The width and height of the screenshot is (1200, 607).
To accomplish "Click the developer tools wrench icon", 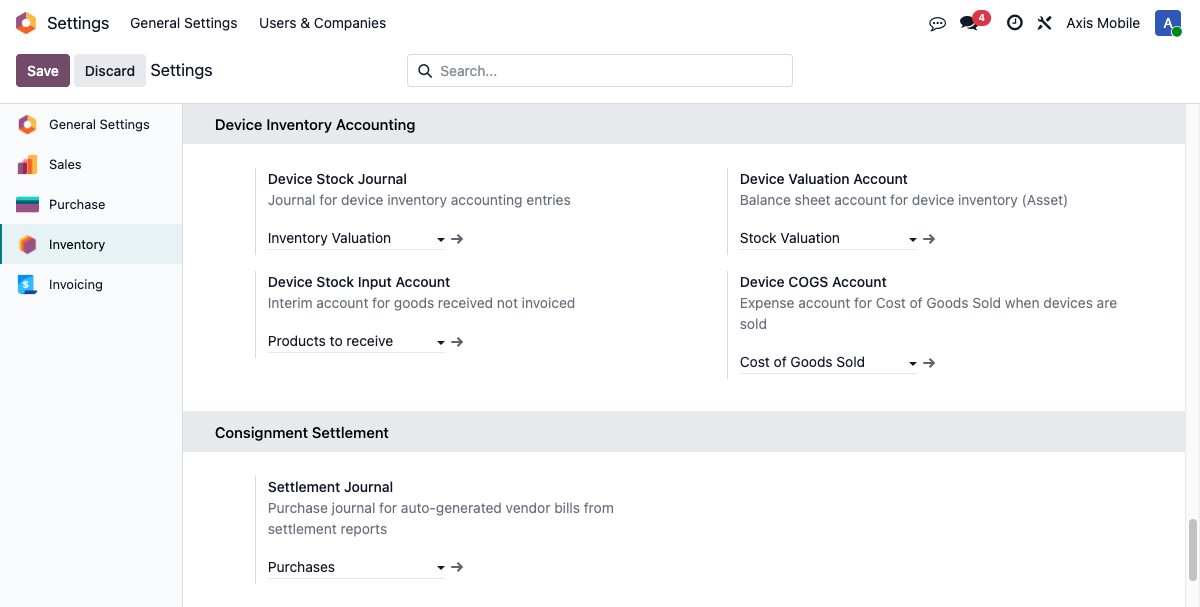I will 1044,23.
